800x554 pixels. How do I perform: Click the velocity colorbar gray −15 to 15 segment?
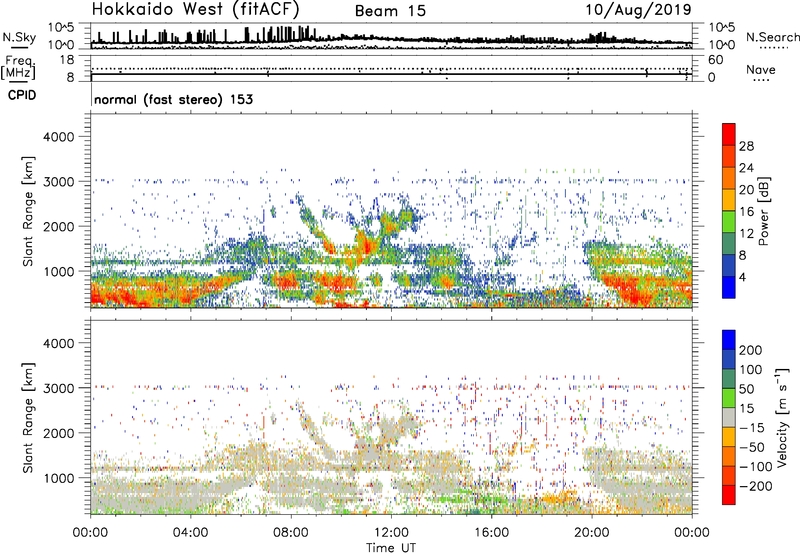(729, 418)
